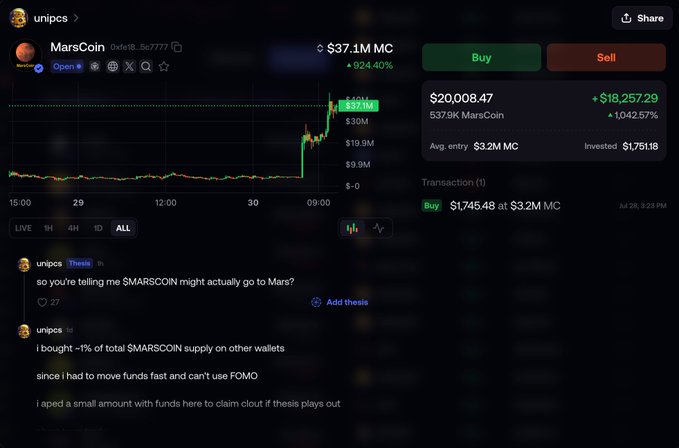
Task: Open unipcs avatar on thesis post
Action: coord(24,264)
